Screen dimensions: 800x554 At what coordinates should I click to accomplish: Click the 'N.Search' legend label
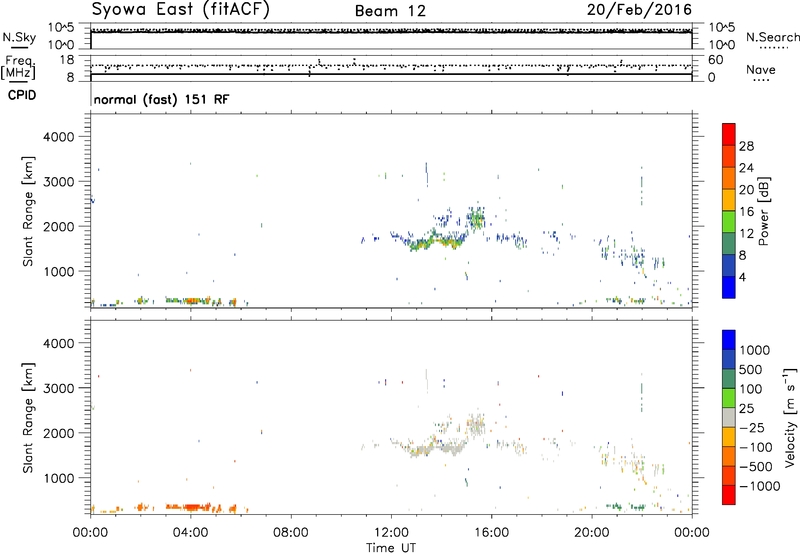[x=772, y=37]
